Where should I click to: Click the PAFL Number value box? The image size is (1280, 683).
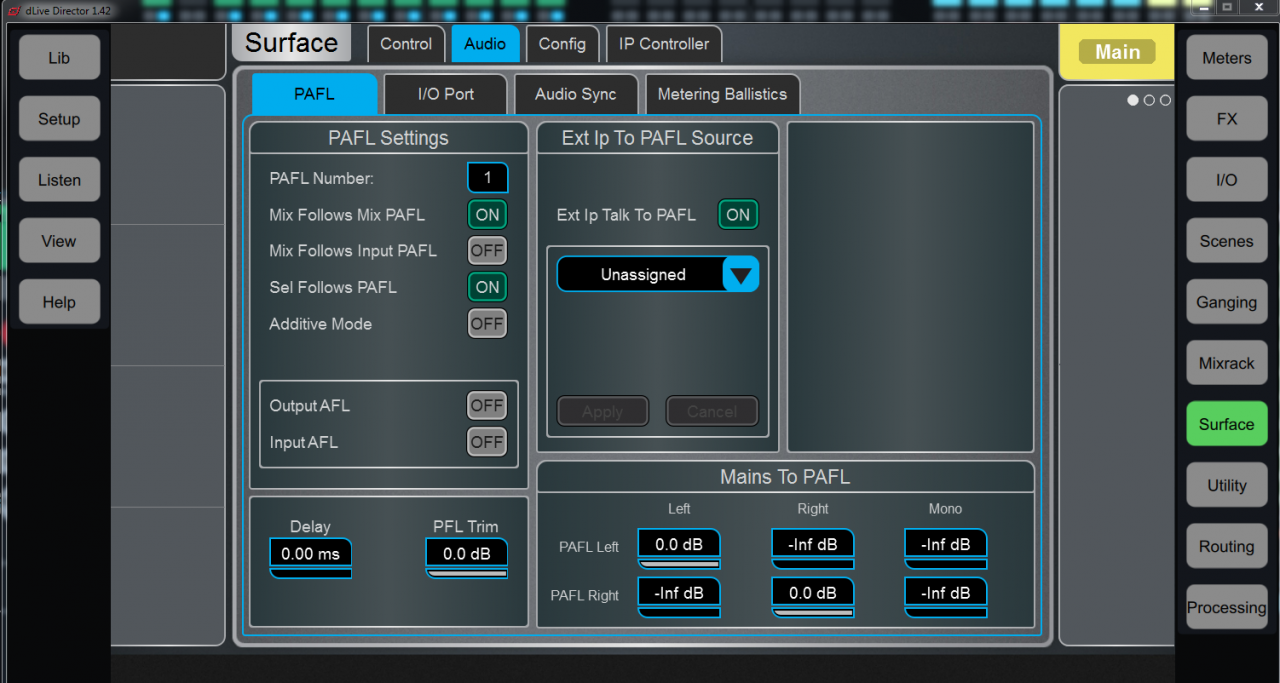pyautogui.click(x=488, y=178)
